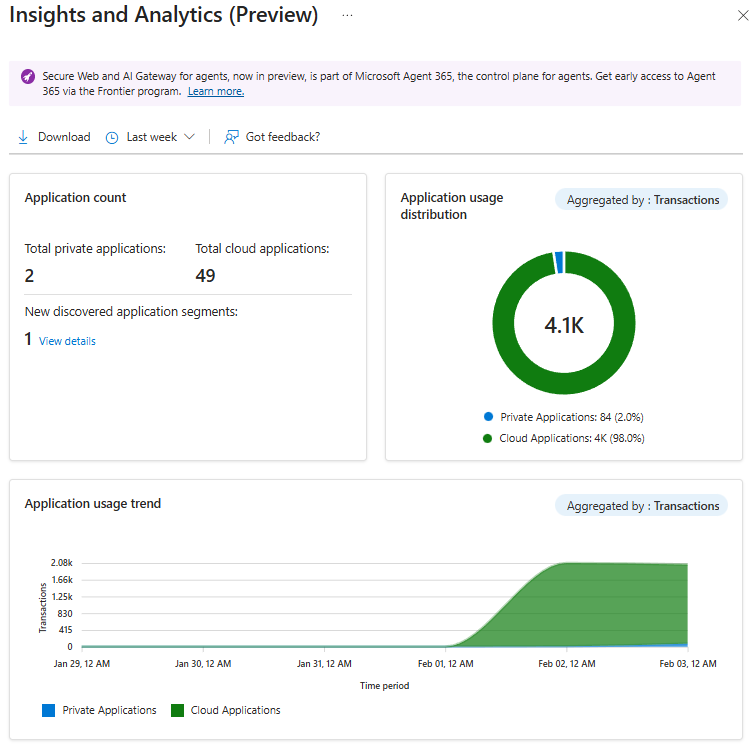Image resolution: width=753 pixels, height=751 pixels.
Task: Open Aggregated by selector on usage trend
Action: coord(641,506)
